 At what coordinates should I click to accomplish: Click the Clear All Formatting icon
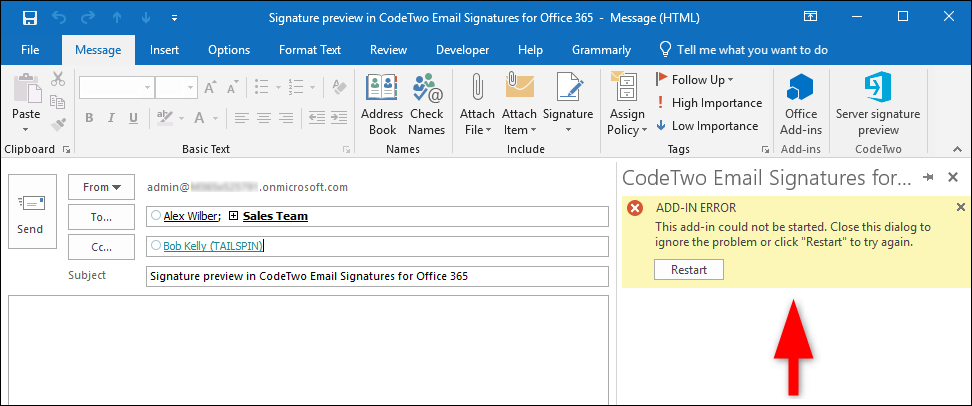tap(339, 87)
